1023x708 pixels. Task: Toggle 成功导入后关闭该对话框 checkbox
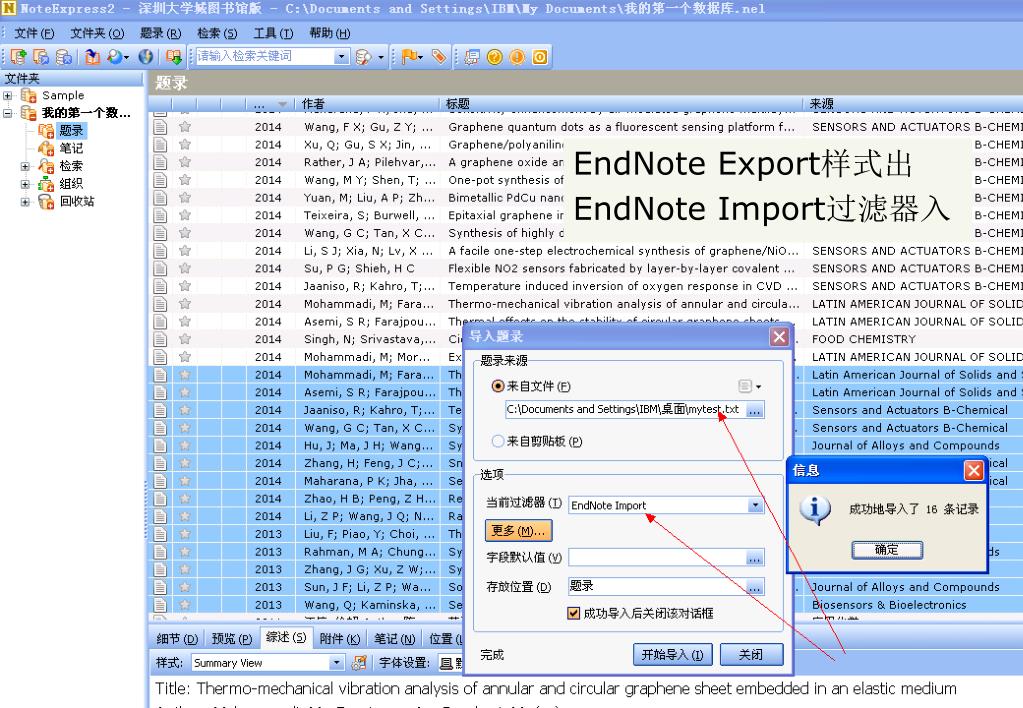pos(573,613)
